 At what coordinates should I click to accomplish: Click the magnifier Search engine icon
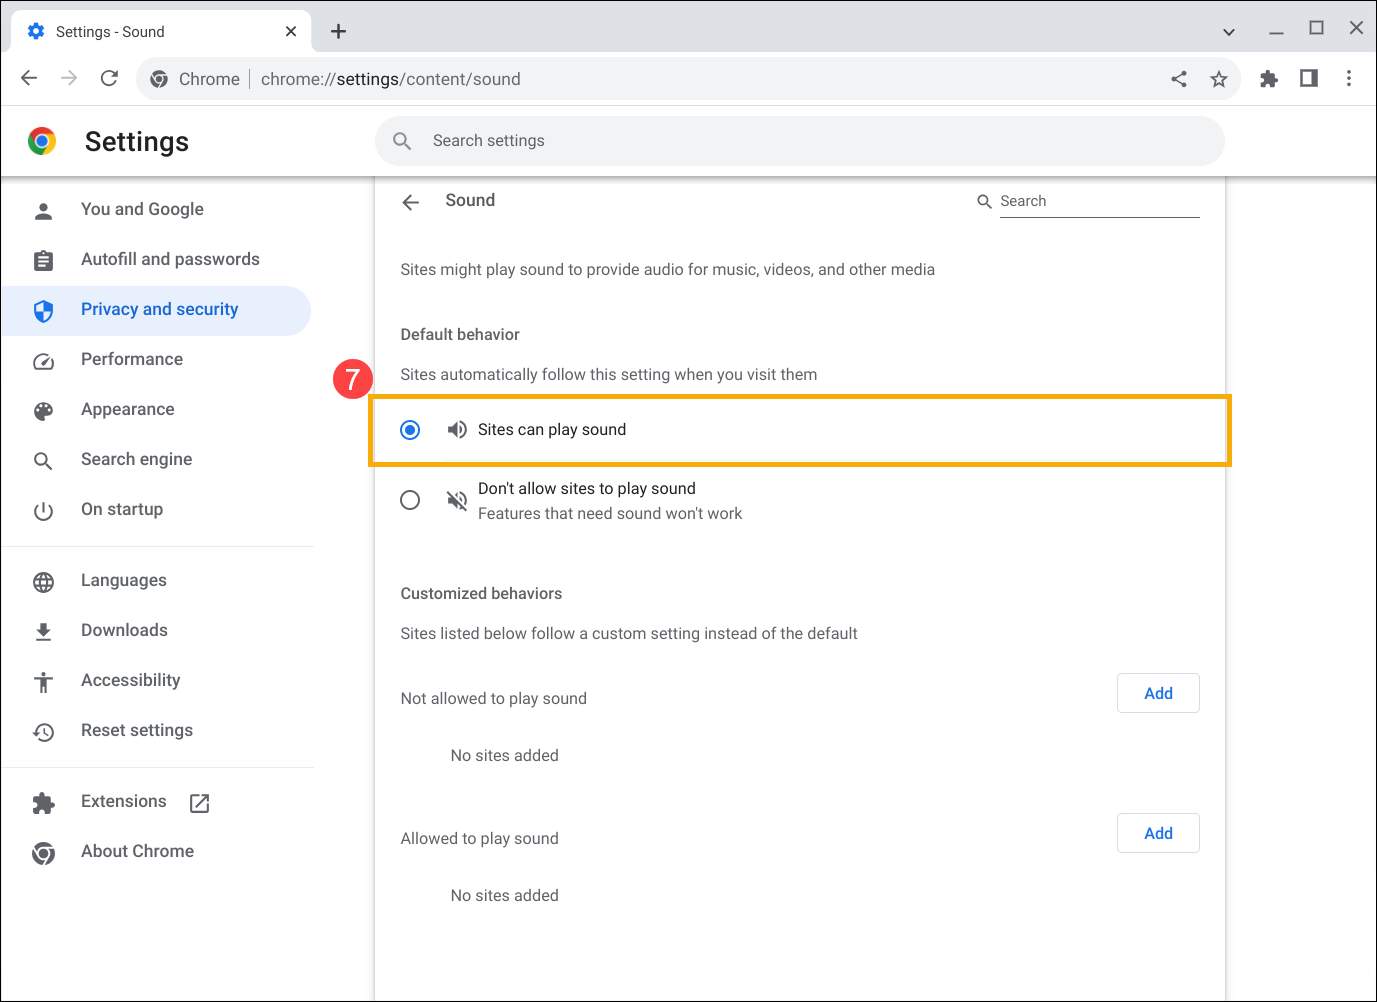click(43, 461)
